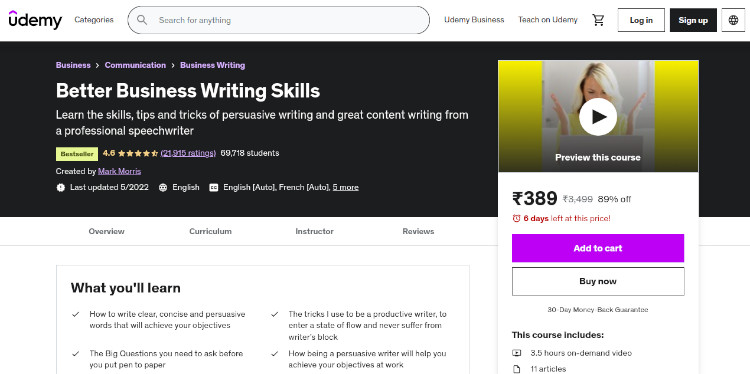Screen dimensions: 750x374
Task: Click the search magnifier icon
Action: pyautogui.click(x=142, y=20)
